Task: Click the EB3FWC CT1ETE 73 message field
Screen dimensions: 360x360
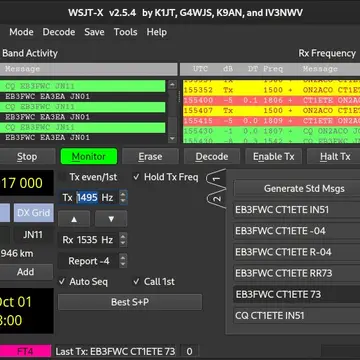Action: coord(297,294)
